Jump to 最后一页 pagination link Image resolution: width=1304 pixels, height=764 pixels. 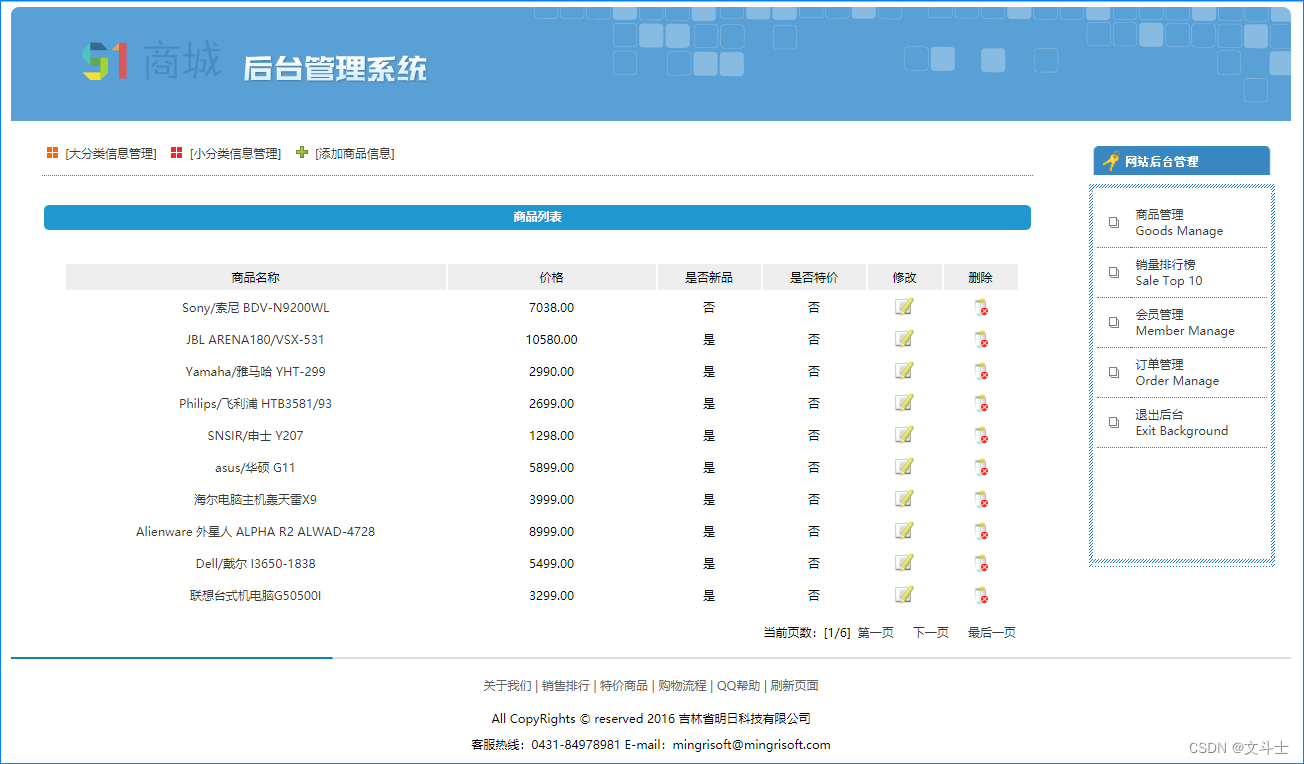tap(992, 633)
